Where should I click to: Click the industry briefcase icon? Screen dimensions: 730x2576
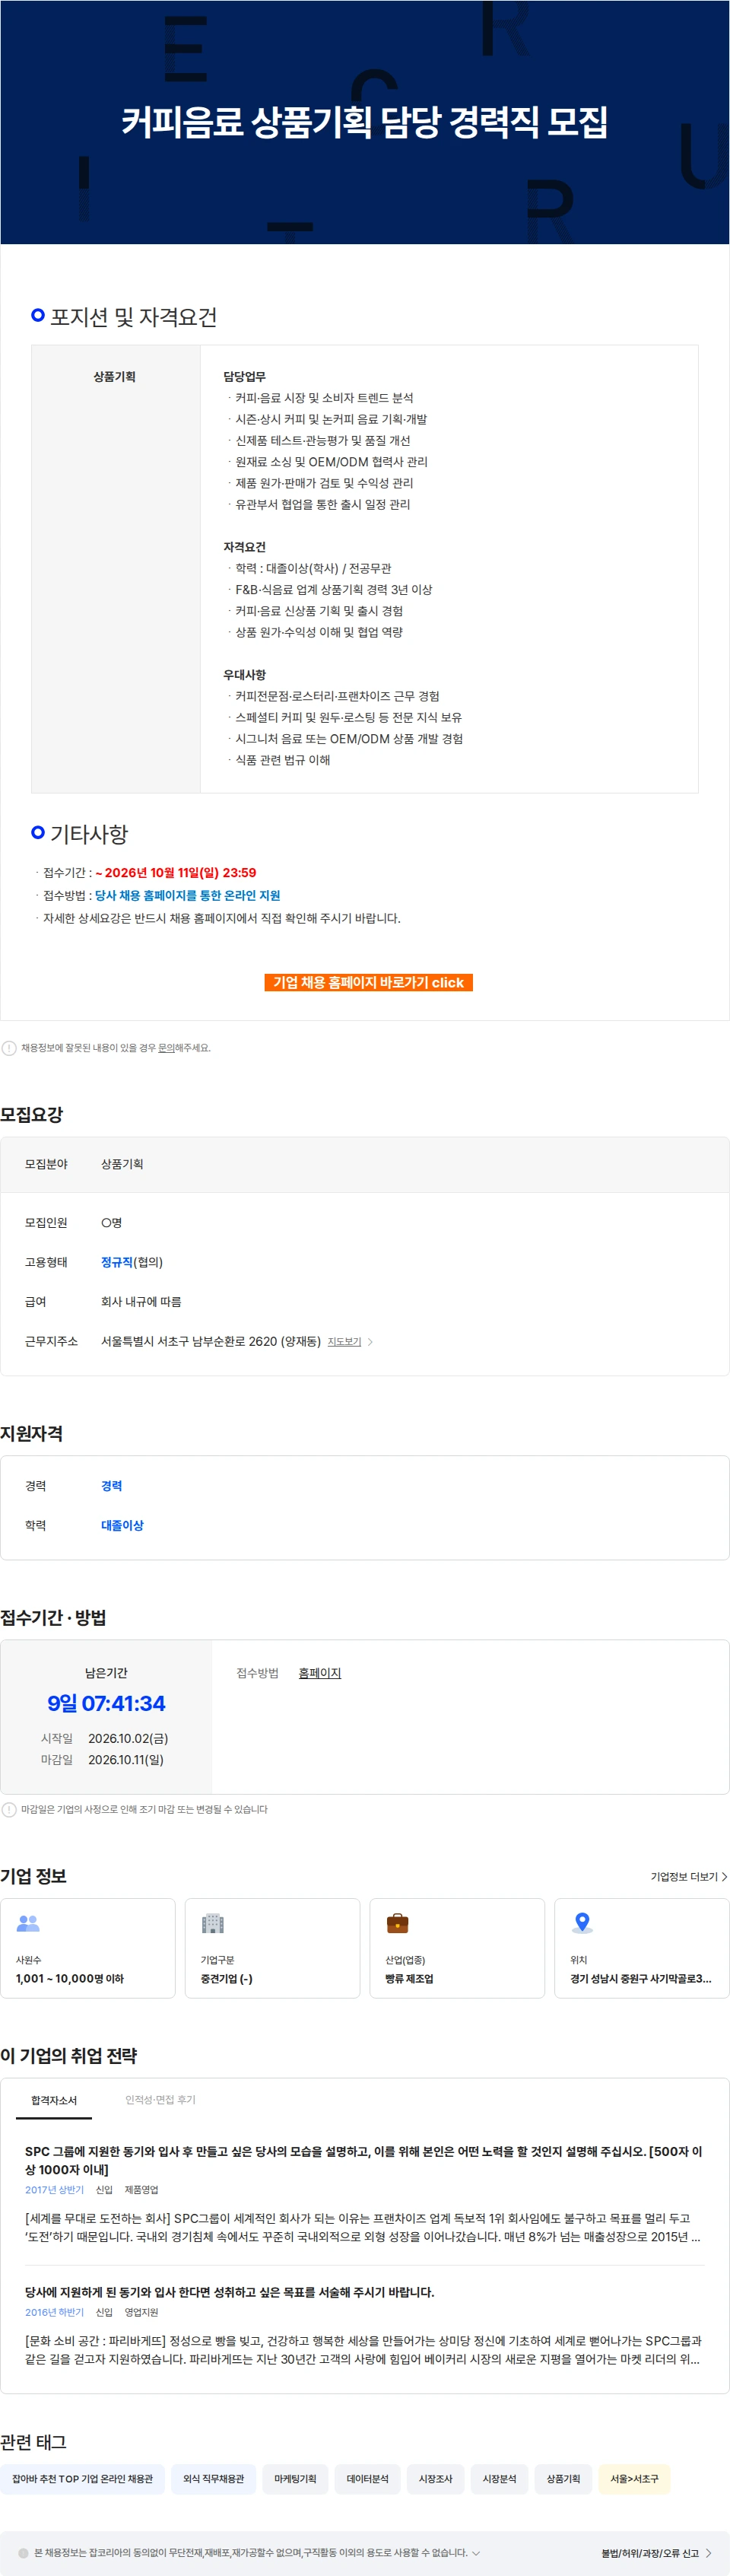click(397, 1922)
